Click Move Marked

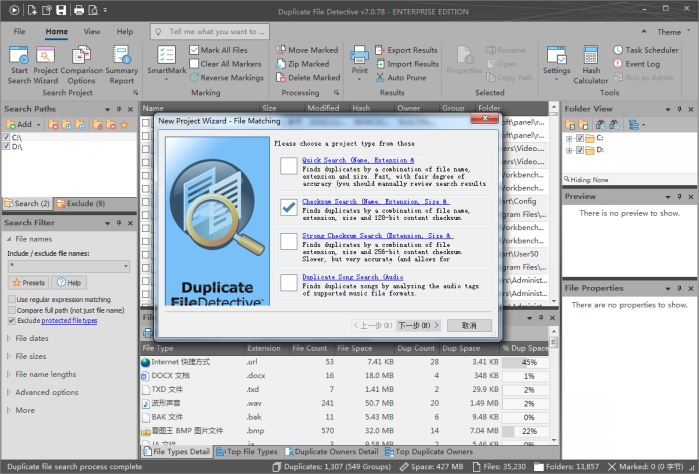click(307, 50)
